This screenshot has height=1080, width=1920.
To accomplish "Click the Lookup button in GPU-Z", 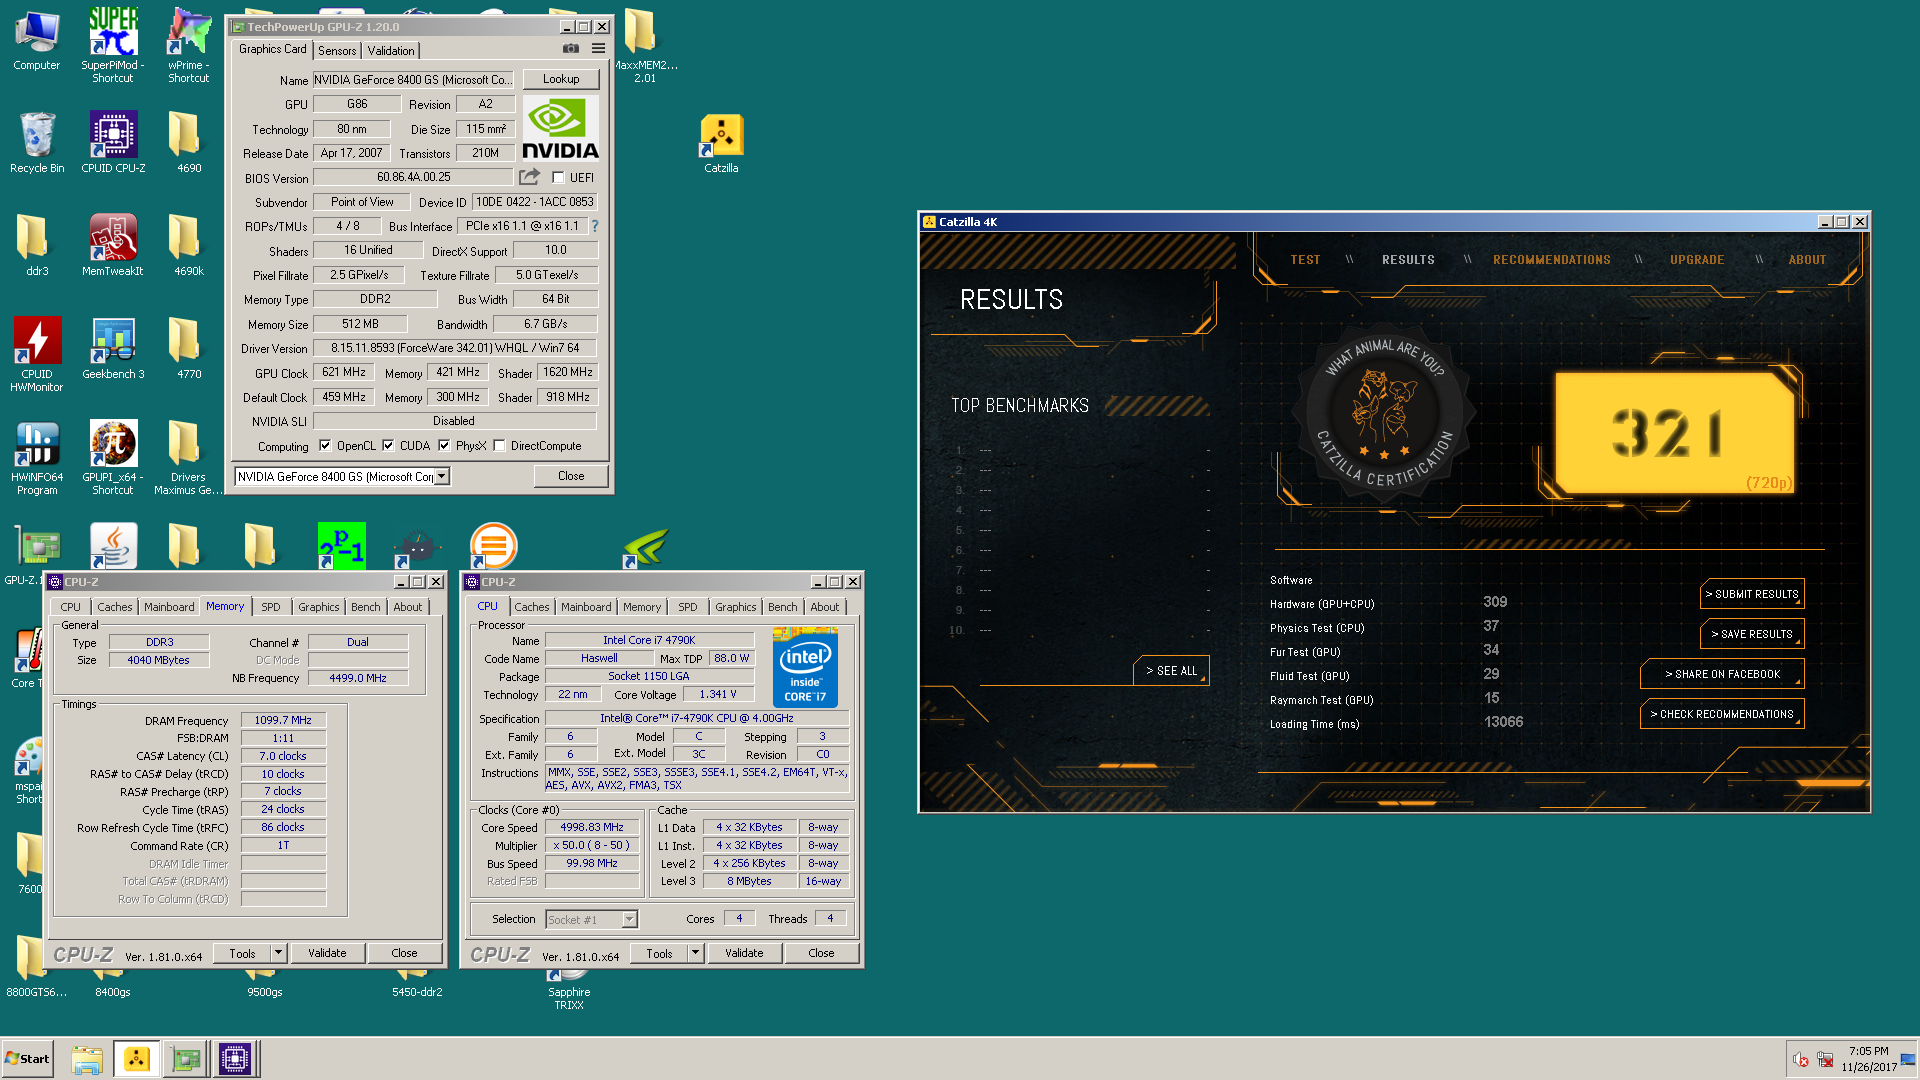I will [x=561, y=79].
